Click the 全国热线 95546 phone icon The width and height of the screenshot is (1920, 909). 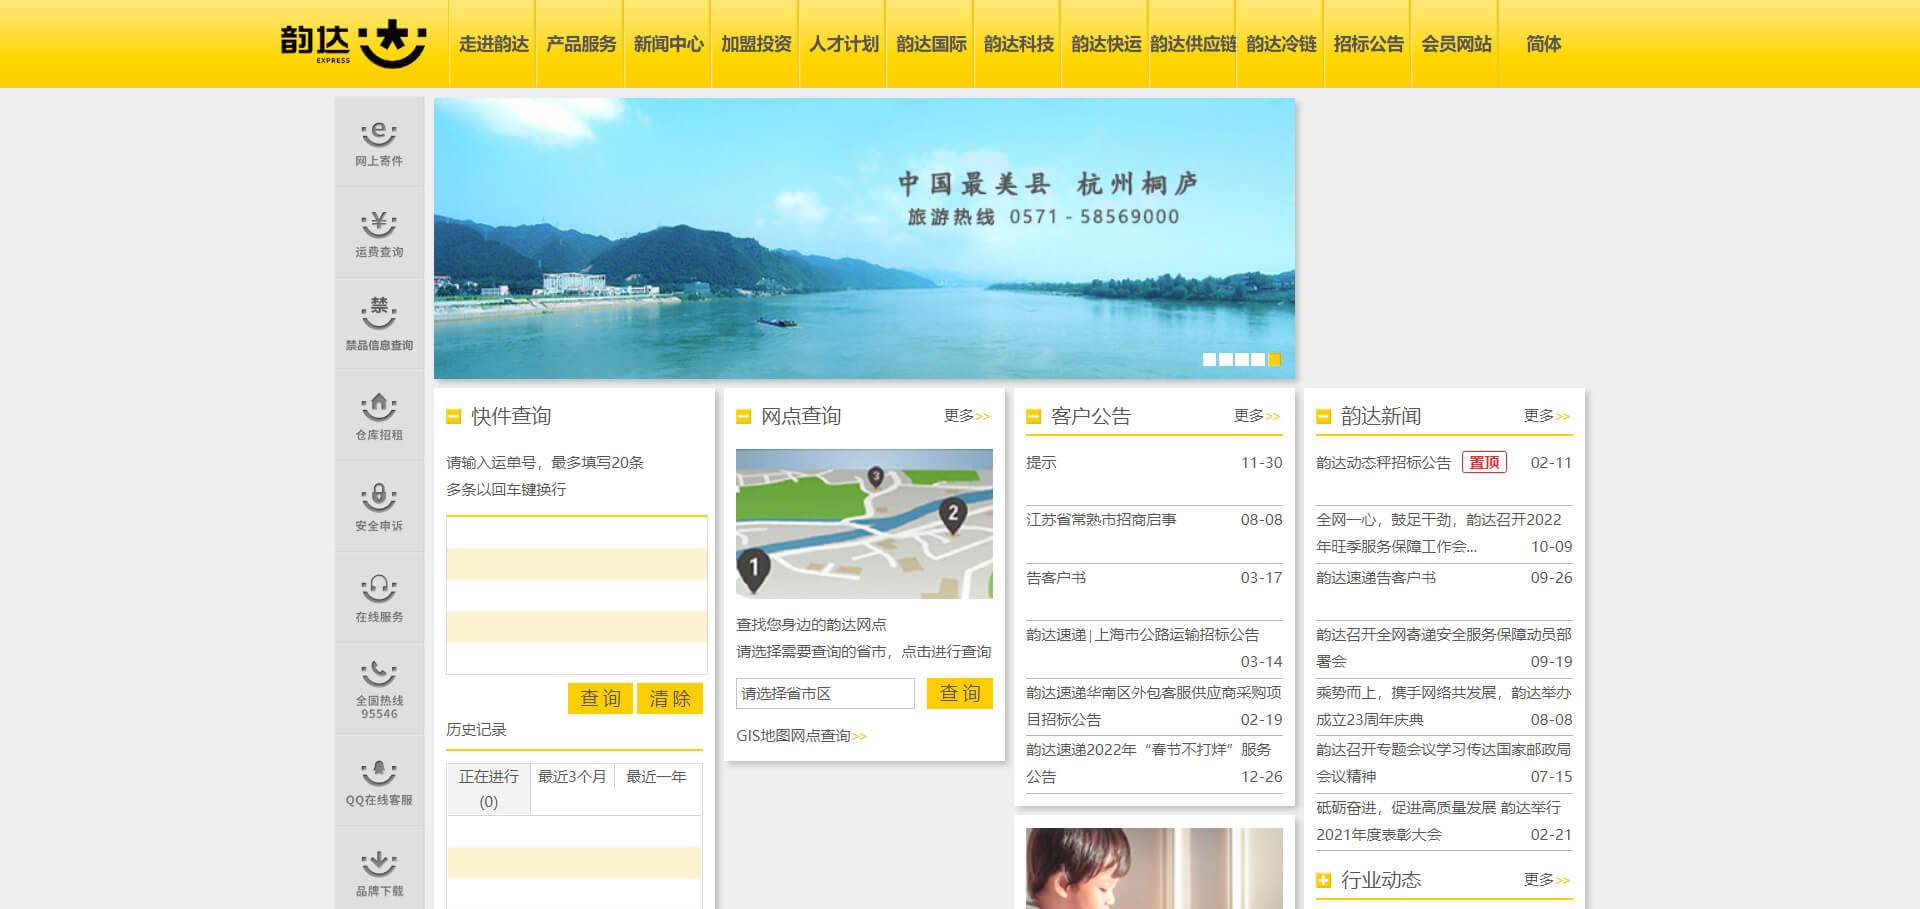[379, 688]
